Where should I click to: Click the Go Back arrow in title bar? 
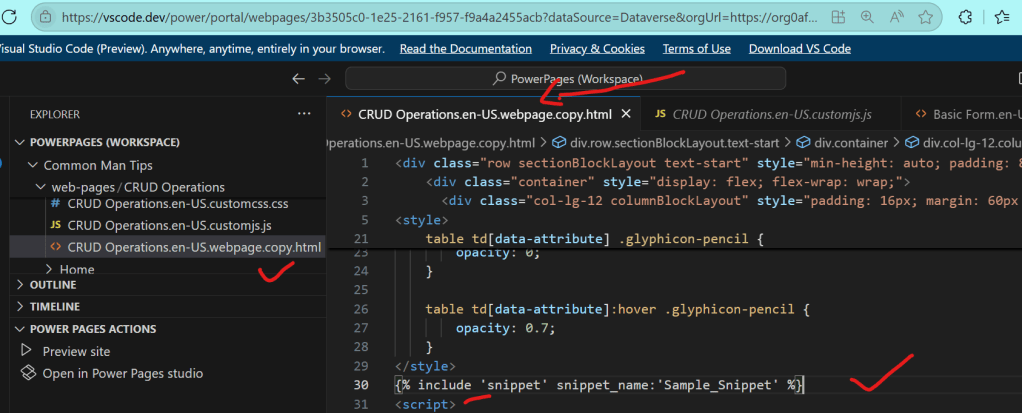point(298,78)
